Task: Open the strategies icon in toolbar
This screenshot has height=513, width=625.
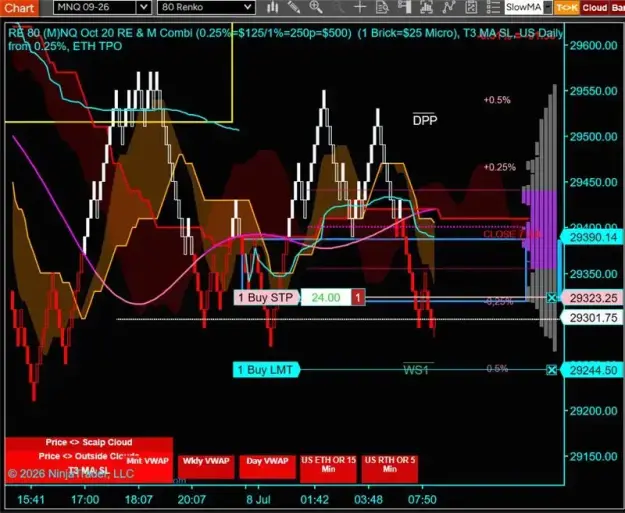Action: coord(449,7)
